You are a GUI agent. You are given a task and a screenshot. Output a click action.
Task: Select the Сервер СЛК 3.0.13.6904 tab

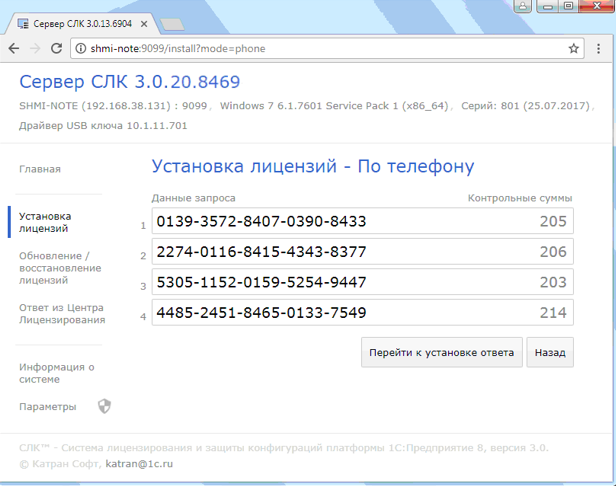pos(82,24)
